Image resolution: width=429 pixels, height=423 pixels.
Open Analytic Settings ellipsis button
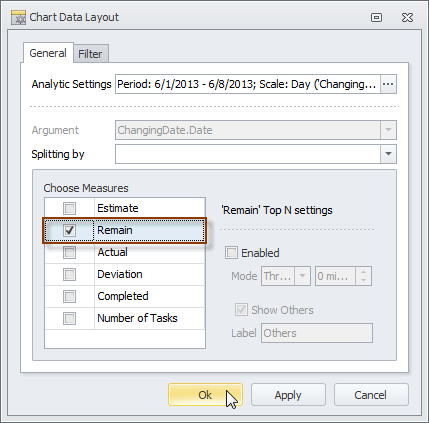pyautogui.click(x=388, y=84)
